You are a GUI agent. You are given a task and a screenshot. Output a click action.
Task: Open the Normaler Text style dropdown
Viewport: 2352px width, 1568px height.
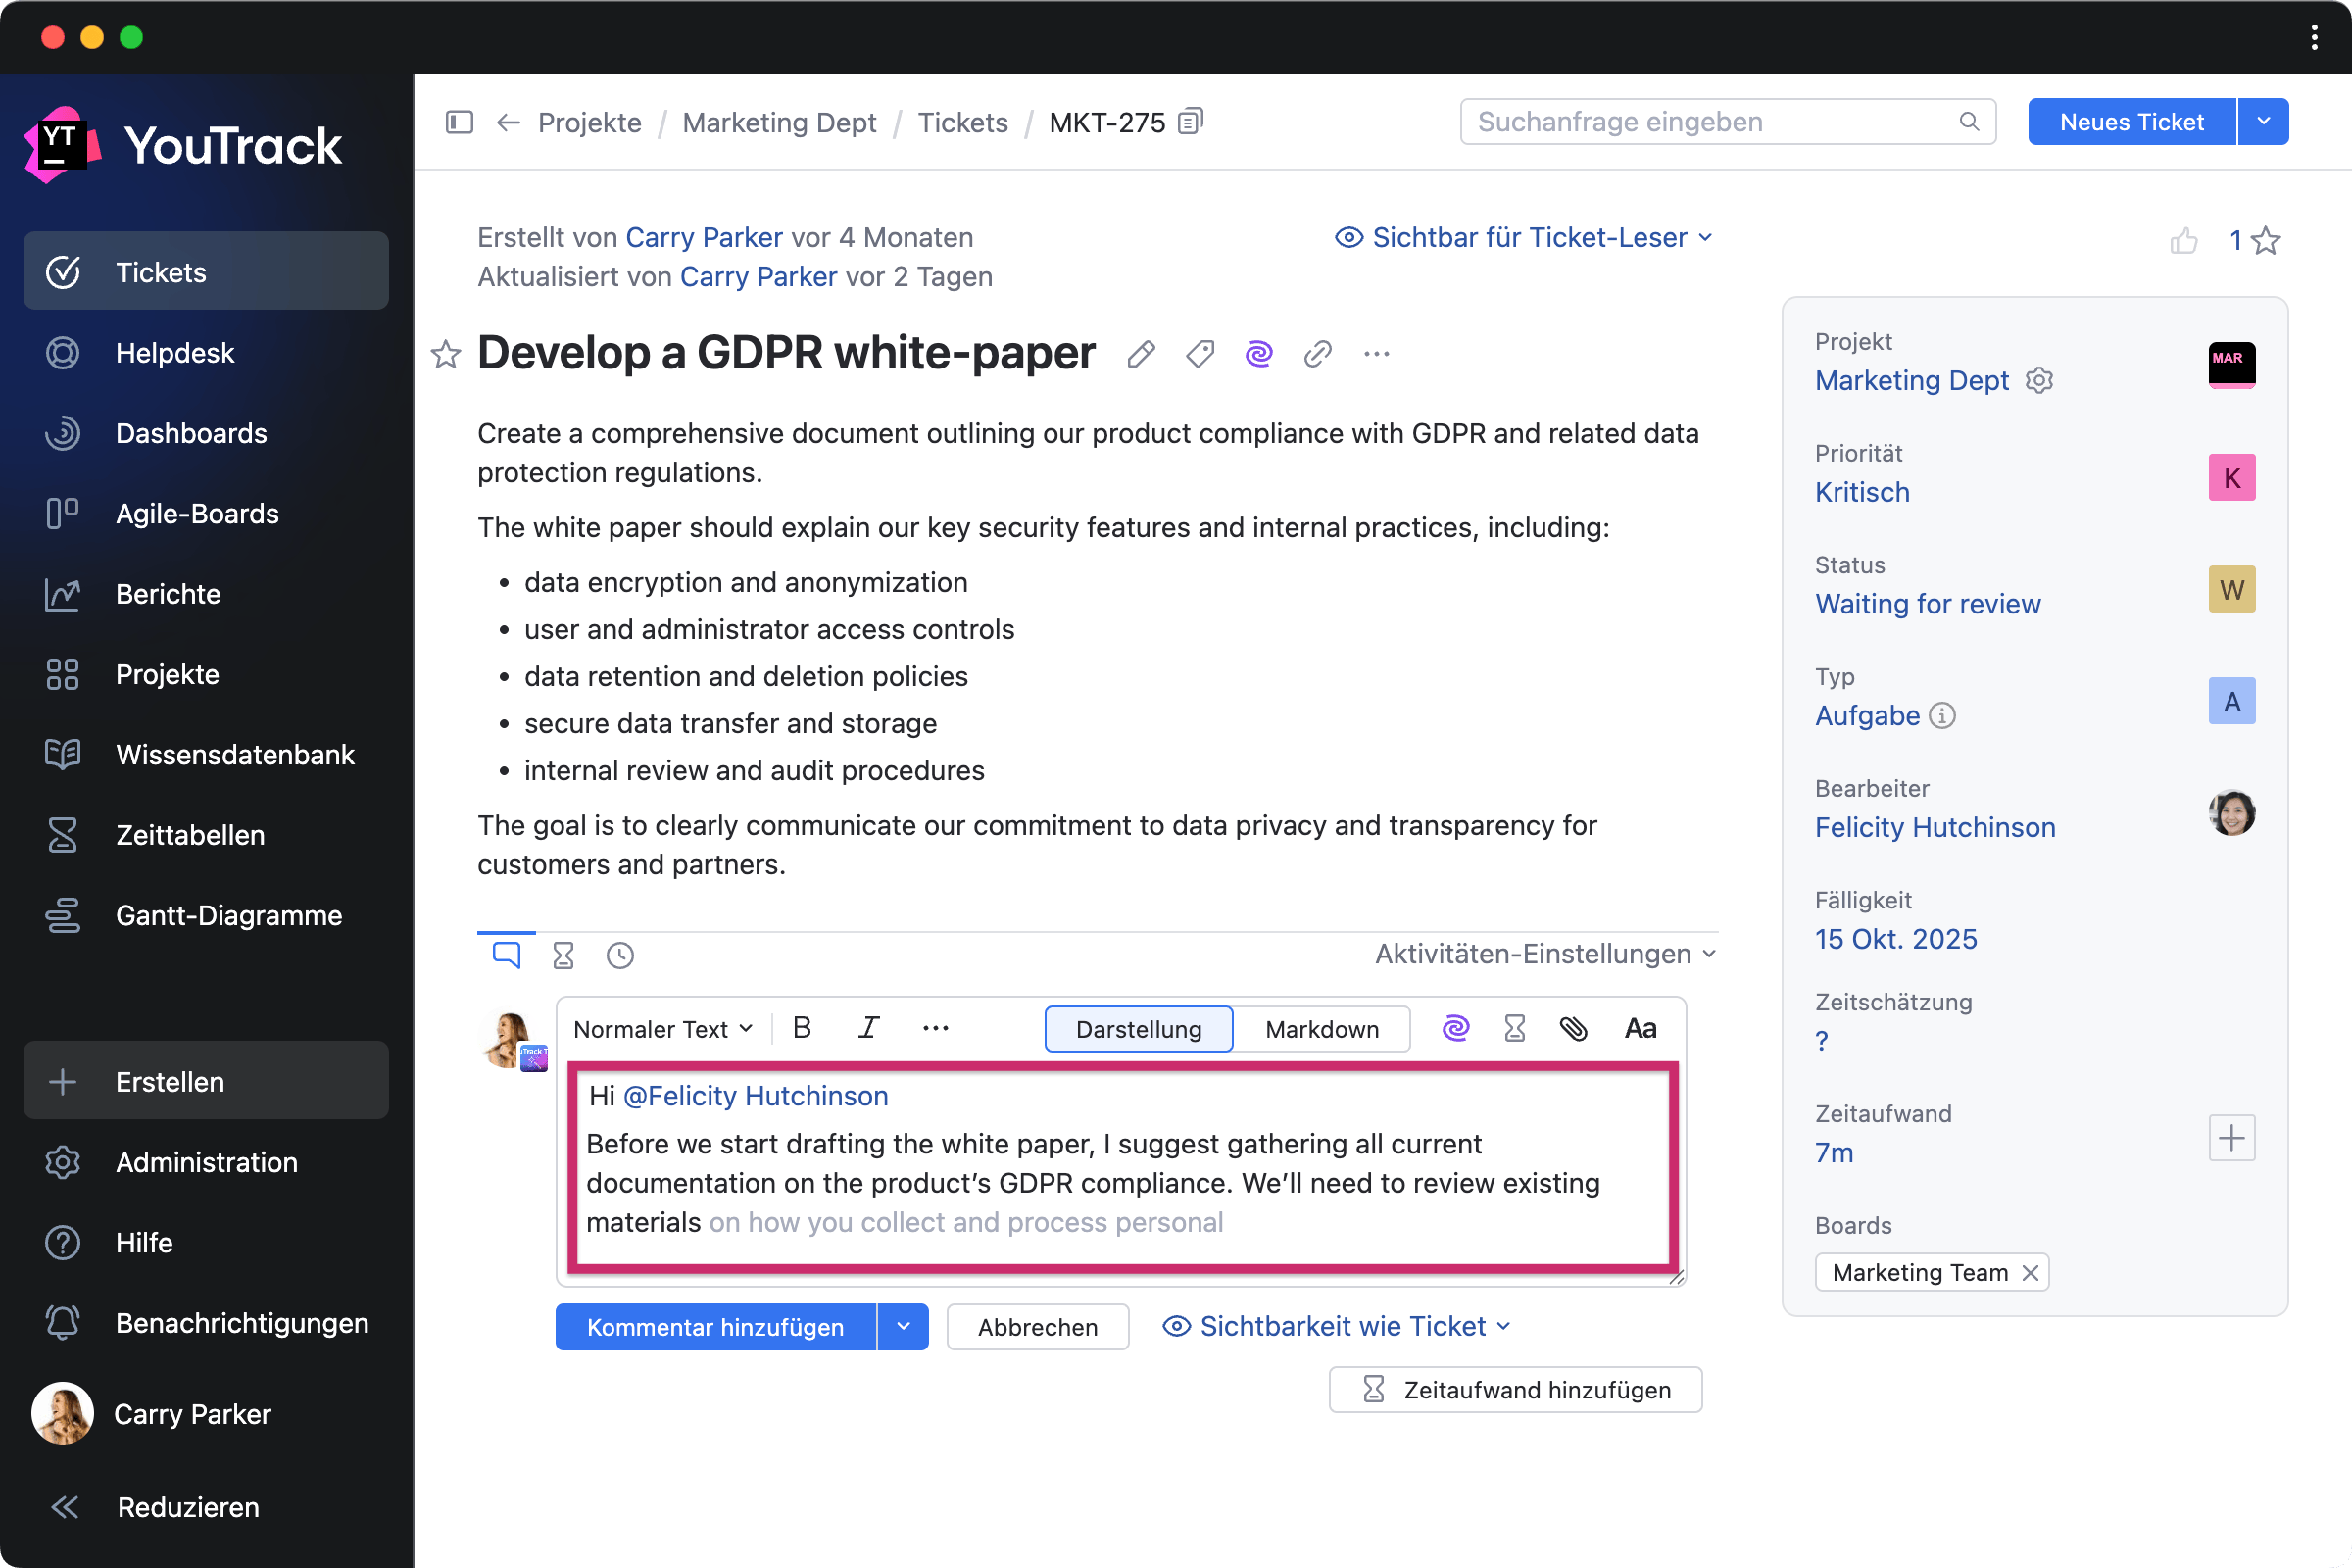point(662,1029)
